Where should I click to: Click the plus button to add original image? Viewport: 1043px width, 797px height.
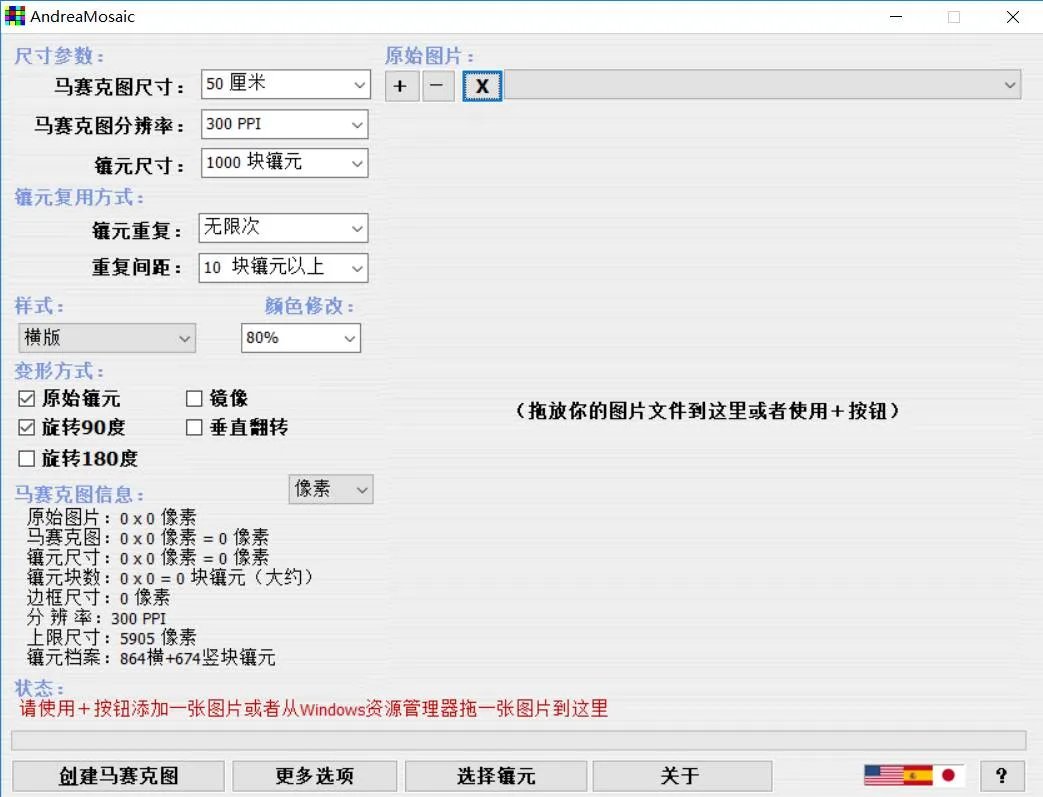coord(401,86)
